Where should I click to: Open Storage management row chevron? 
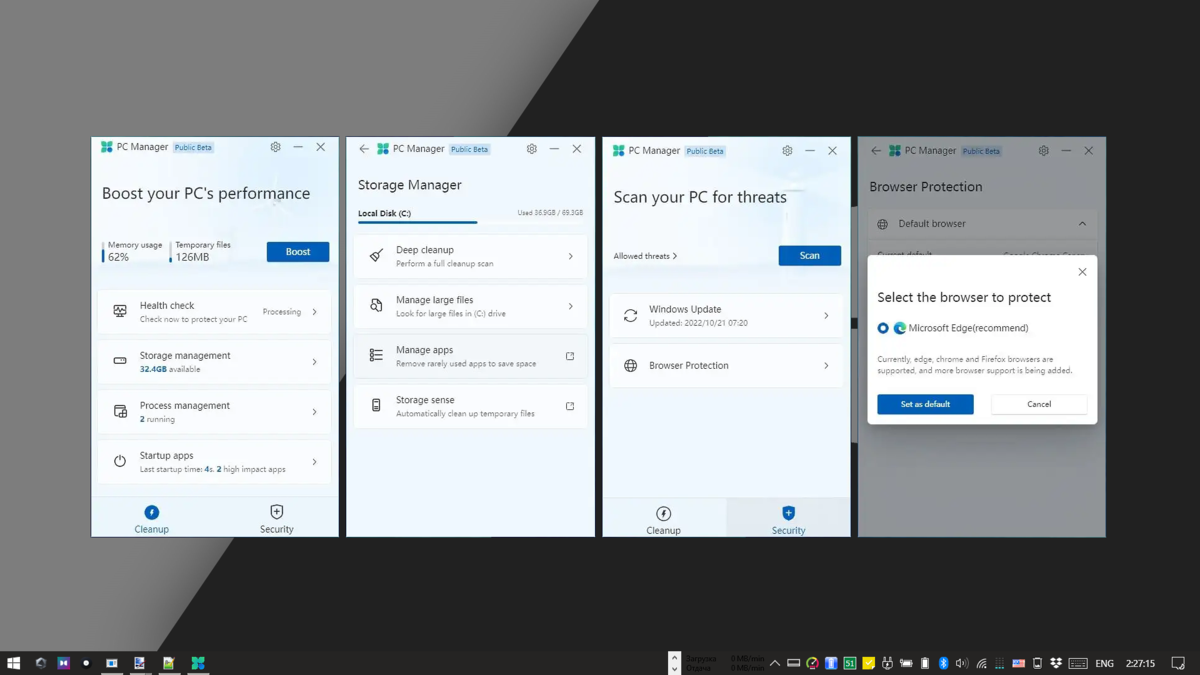(315, 362)
